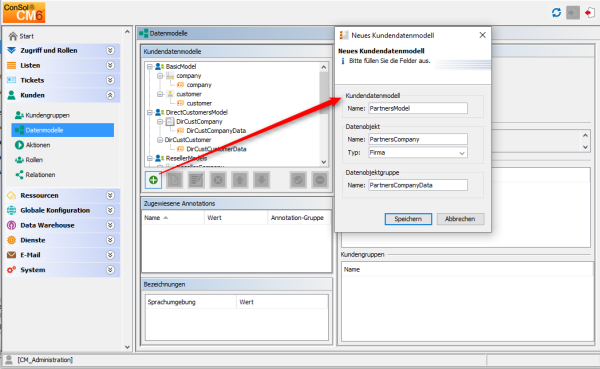Click the Kundendatenmodell Name field
This screenshot has width=600, height=369.
click(418, 108)
